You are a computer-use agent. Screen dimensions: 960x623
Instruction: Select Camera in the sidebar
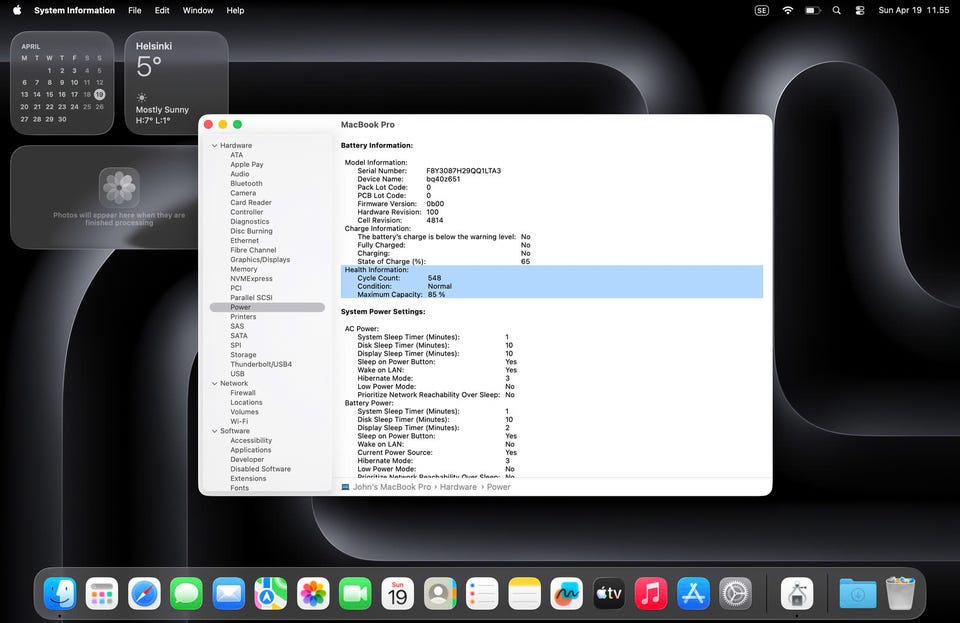tap(243, 193)
